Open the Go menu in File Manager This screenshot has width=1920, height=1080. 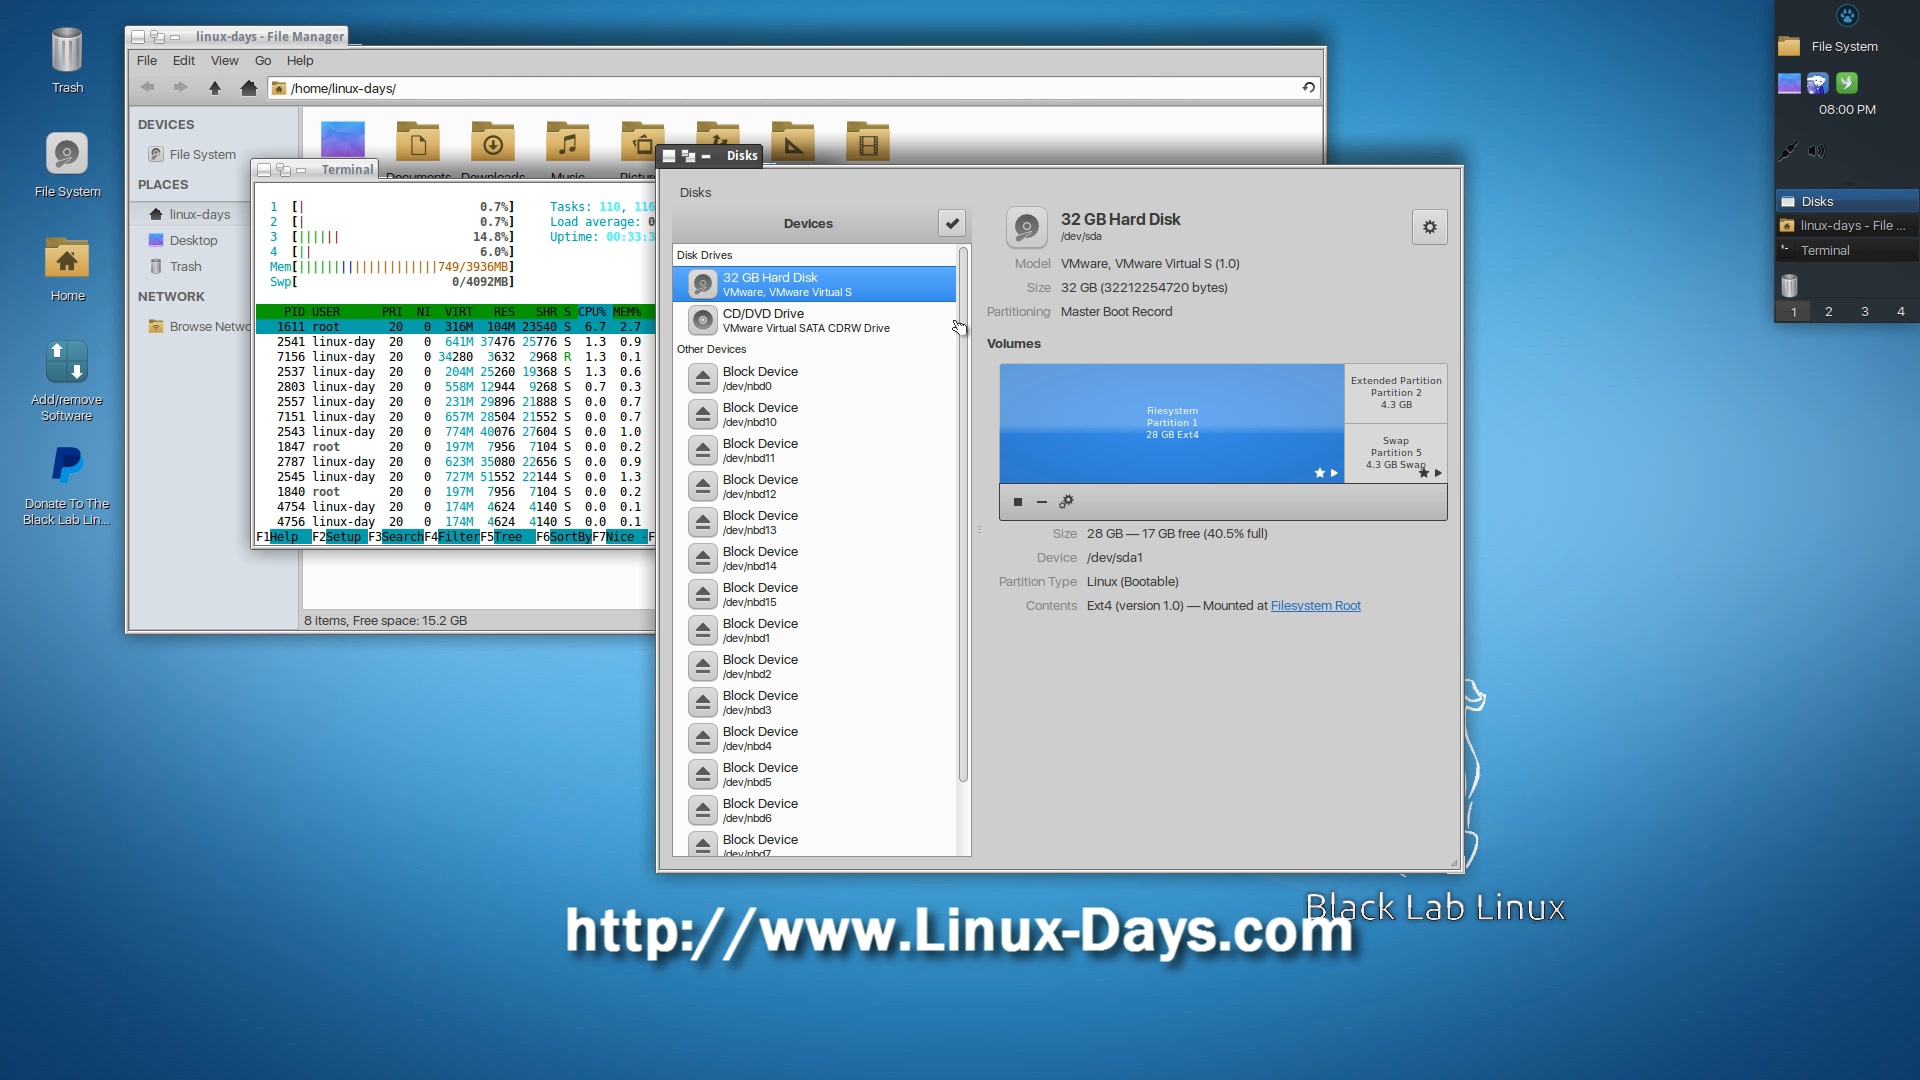[x=263, y=60]
